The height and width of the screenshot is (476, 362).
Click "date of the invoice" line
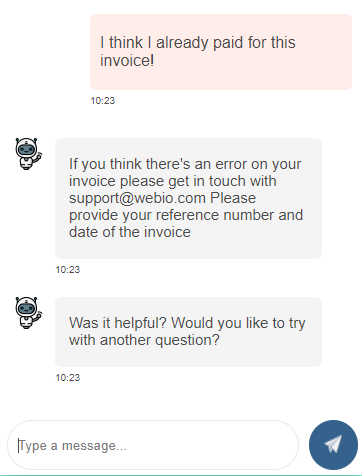(x=130, y=232)
